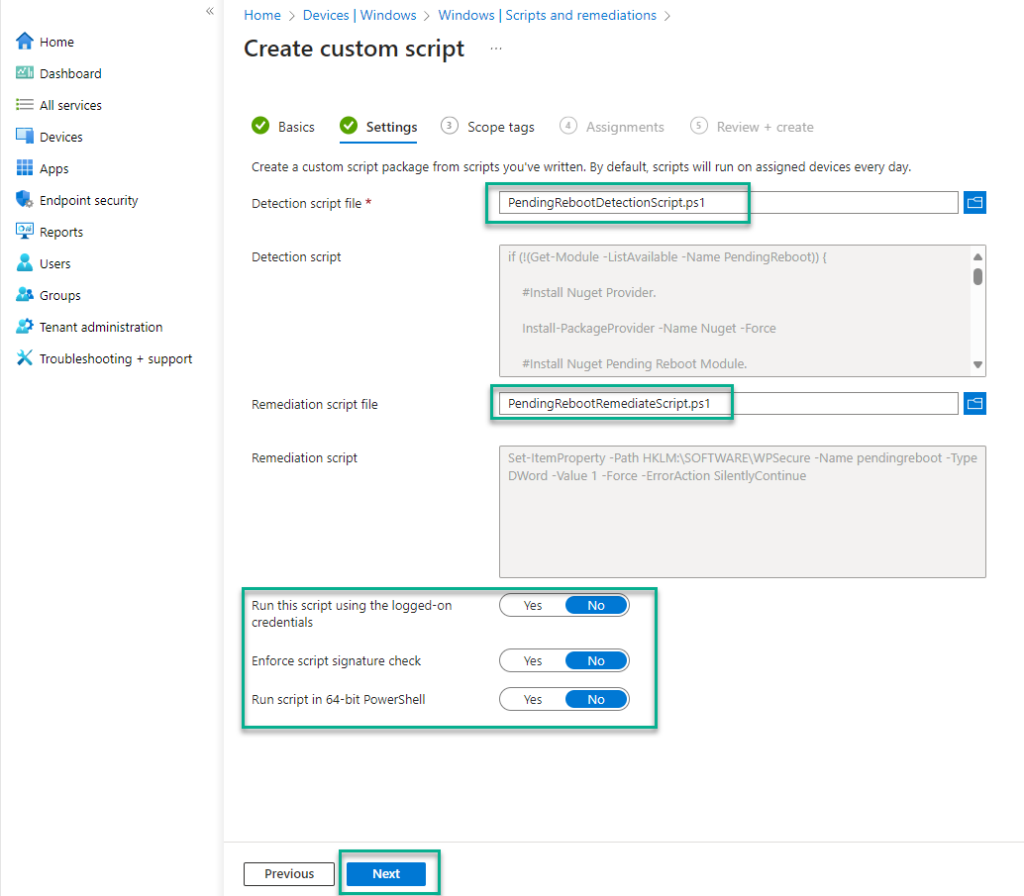
Task: Click the Troubleshooting + support tools icon
Action: coord(25,358)
